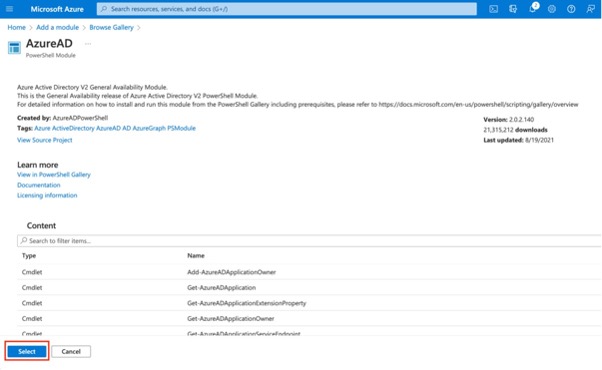Viewport: 602px width, 370px height.
Task: Click the Name column header
Action: [196, 256]
